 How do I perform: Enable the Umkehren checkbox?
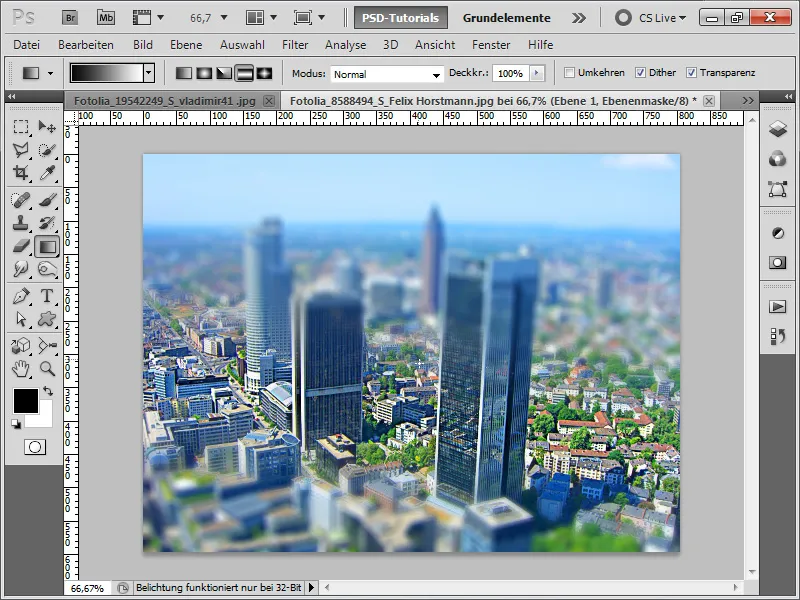[x=569, y=73]
